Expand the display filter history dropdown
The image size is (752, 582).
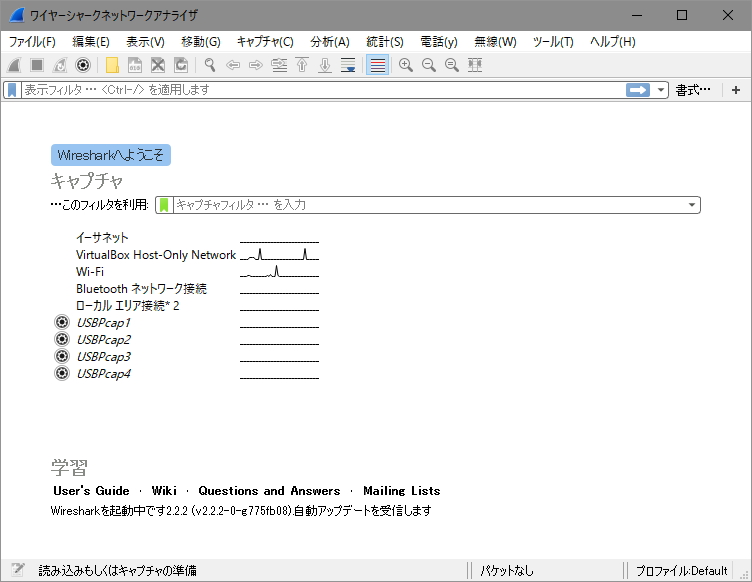click(x=660, y=90)
